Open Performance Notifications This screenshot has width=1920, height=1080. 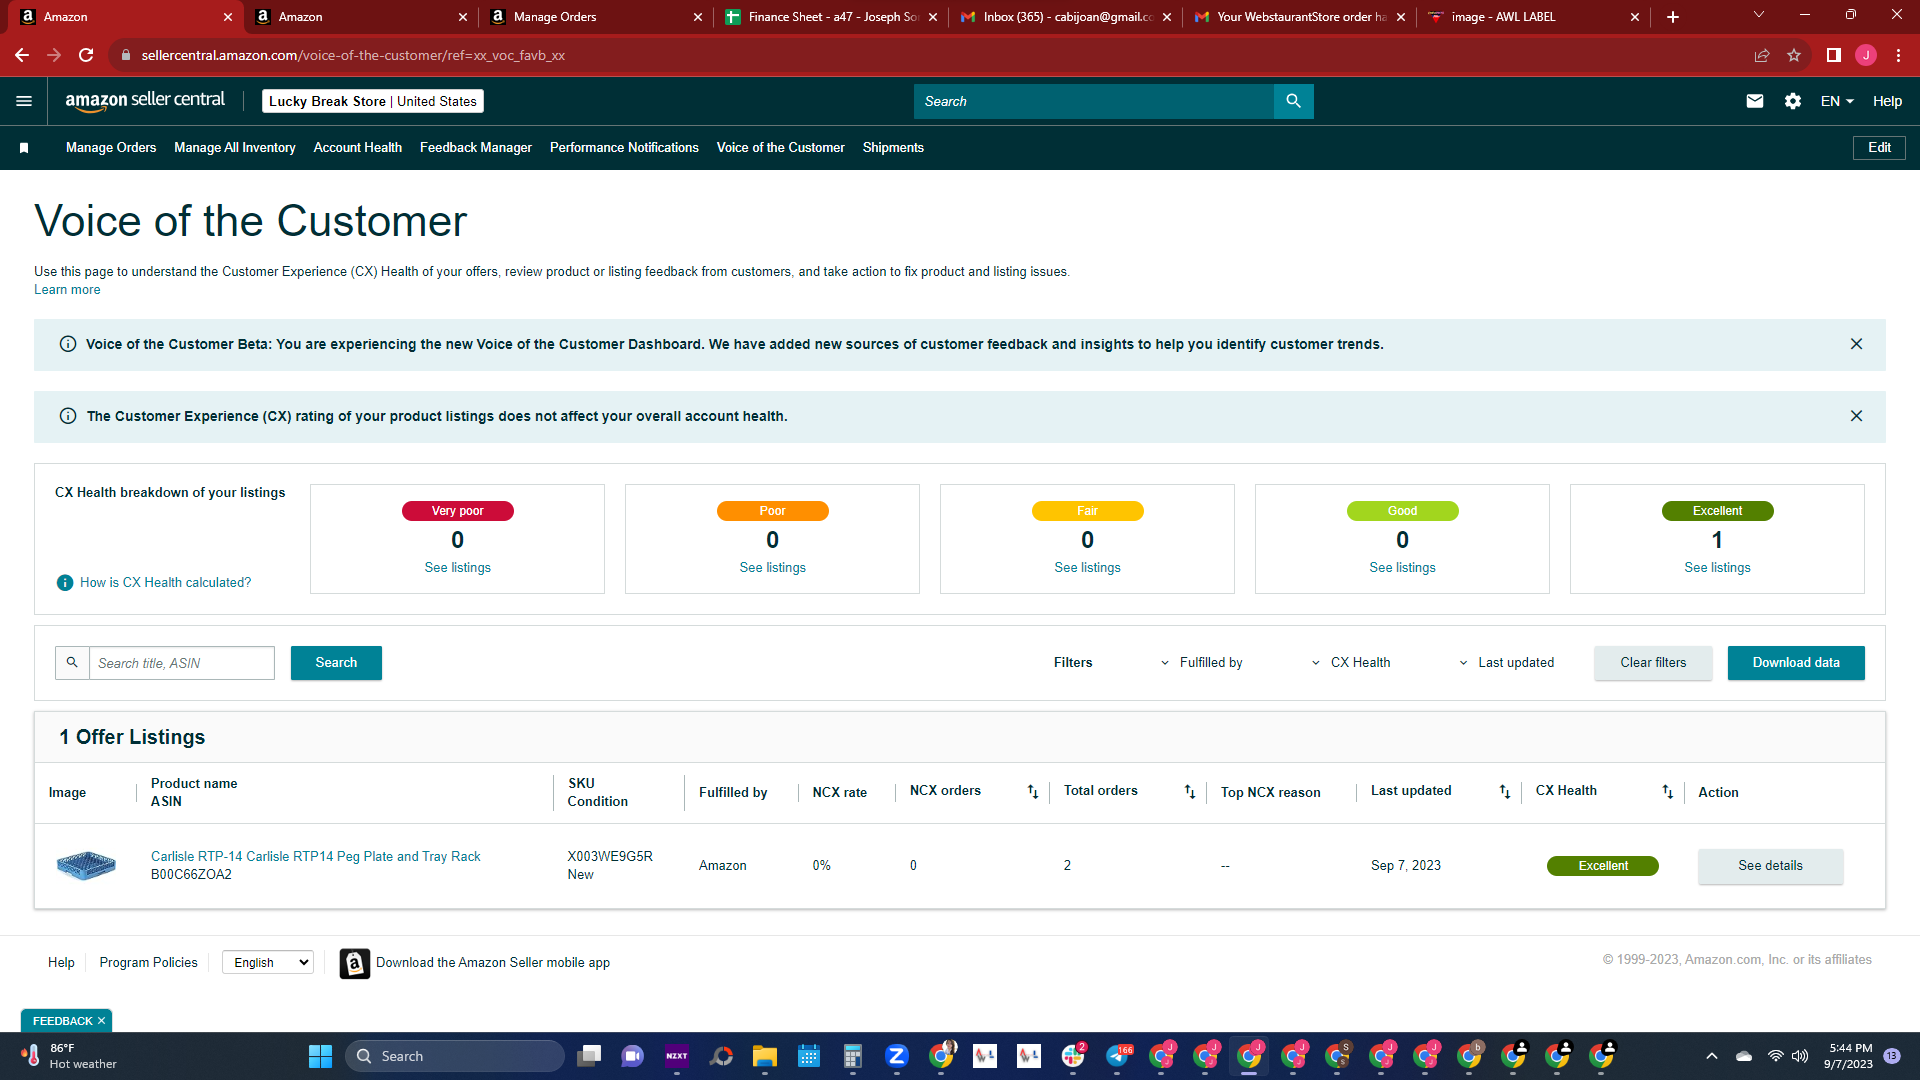click(624, 148)
